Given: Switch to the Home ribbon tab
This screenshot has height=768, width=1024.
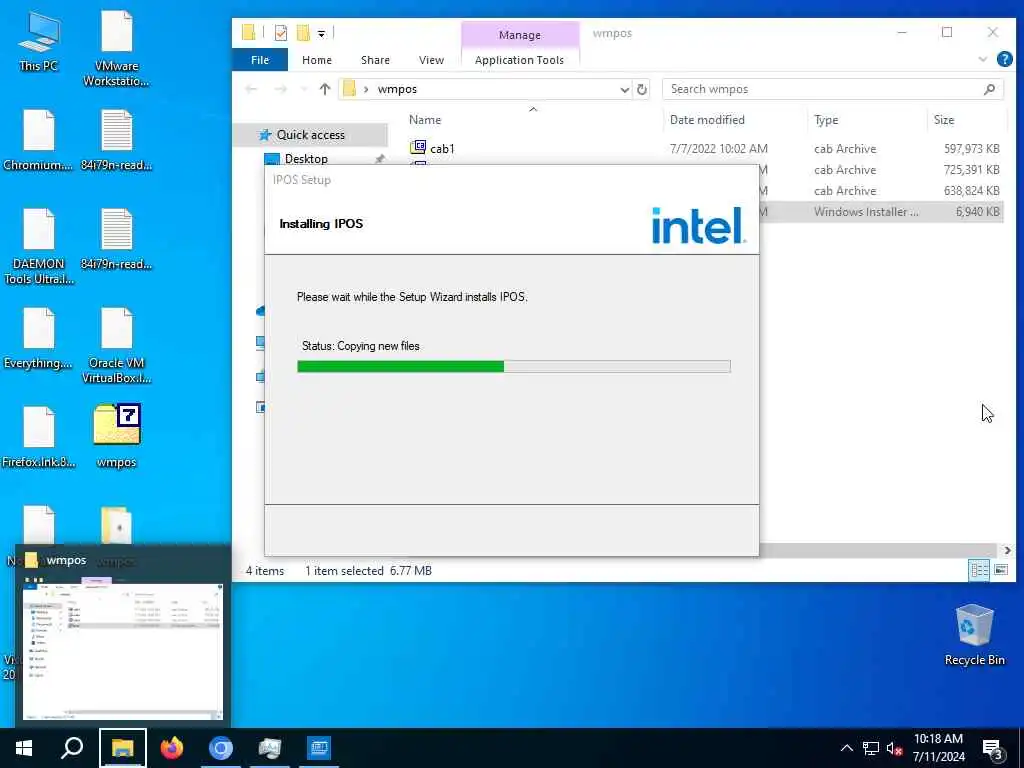Looking at the screenshot, I should pos(317,59).
